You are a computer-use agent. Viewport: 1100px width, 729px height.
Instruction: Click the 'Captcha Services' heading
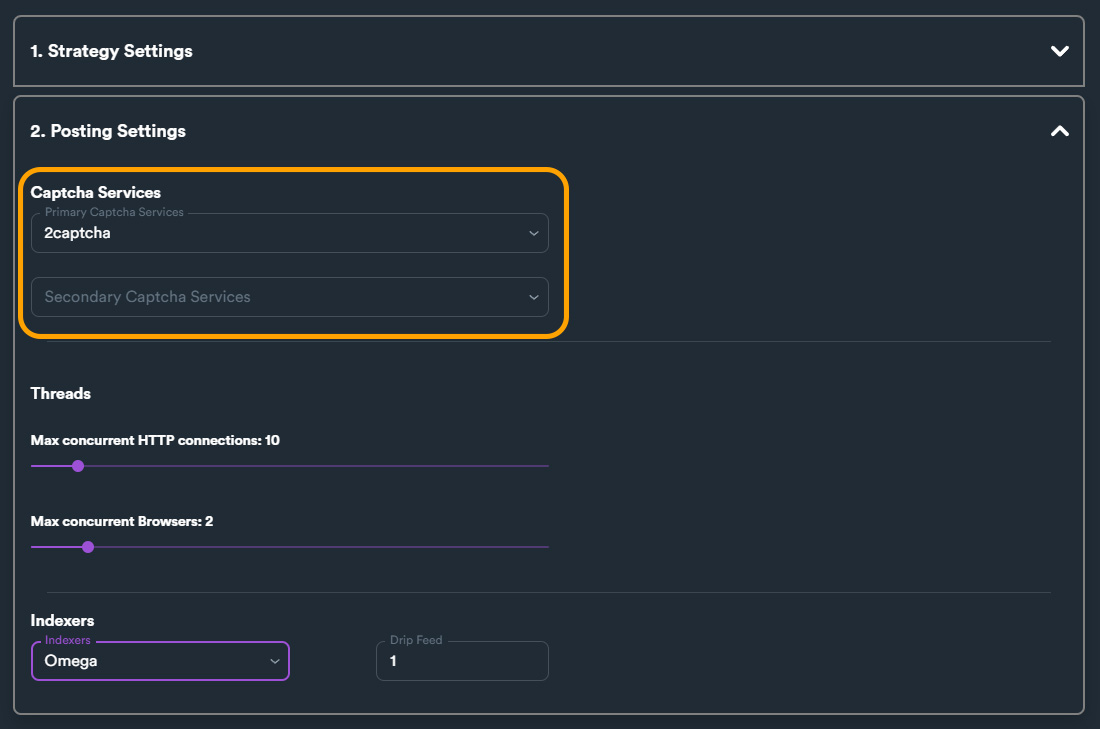tap(96, 192)
